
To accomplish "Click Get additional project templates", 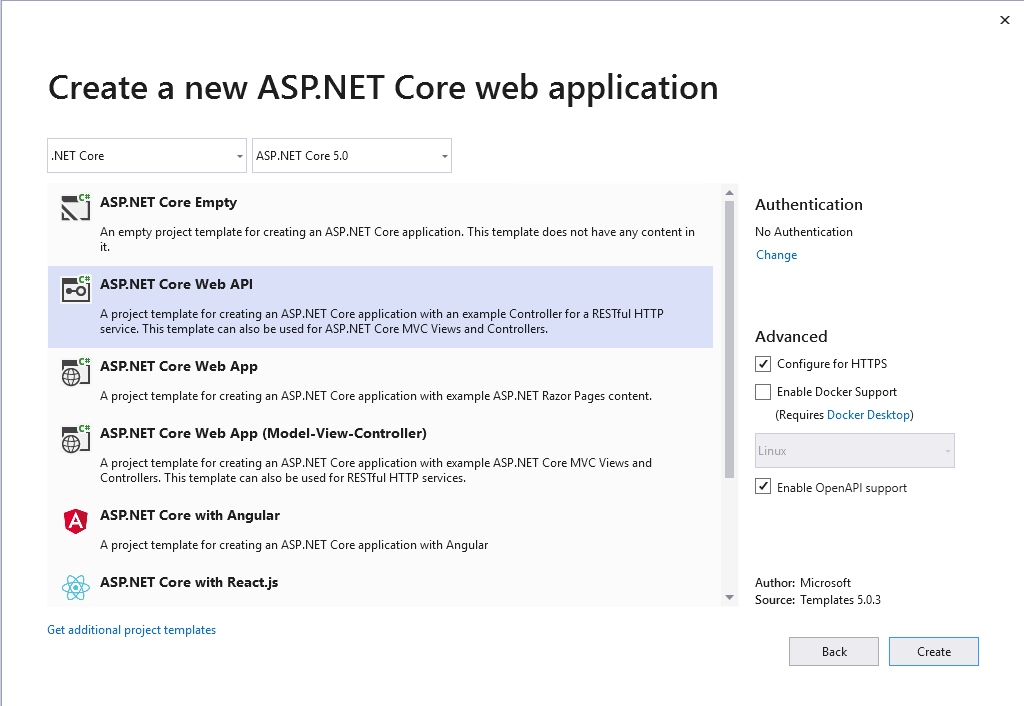I will 131,629.
